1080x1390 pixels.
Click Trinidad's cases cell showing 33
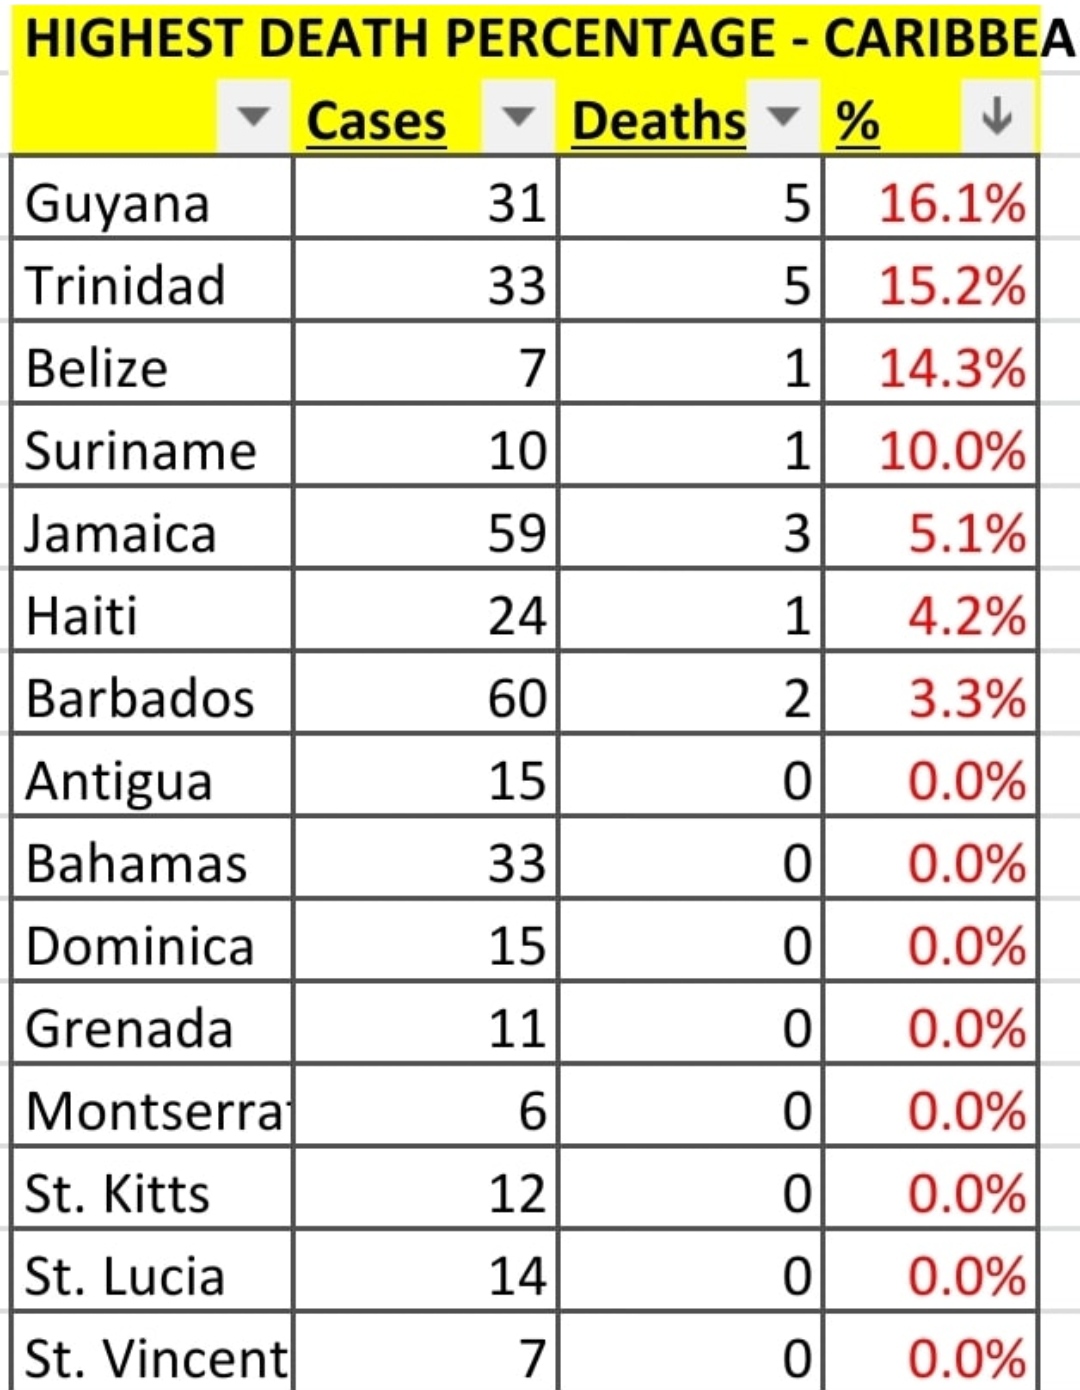(x=425, y=285)
